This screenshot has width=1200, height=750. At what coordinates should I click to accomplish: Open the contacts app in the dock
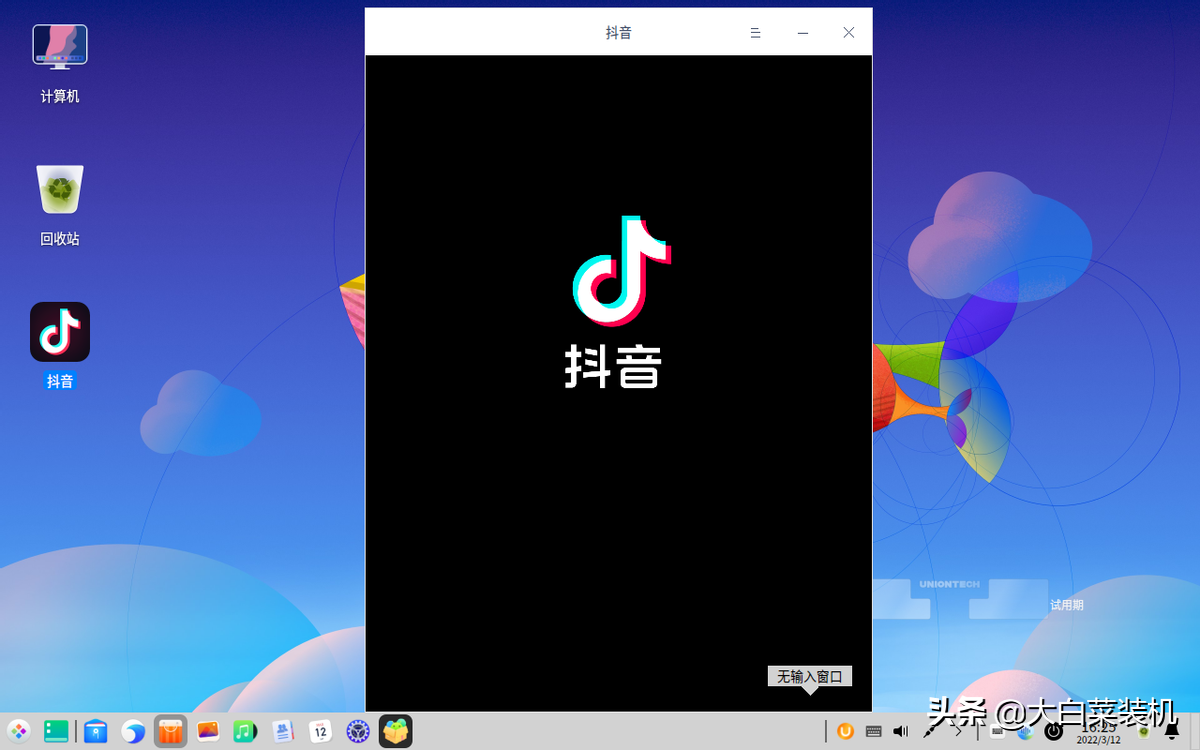(283, 731)
